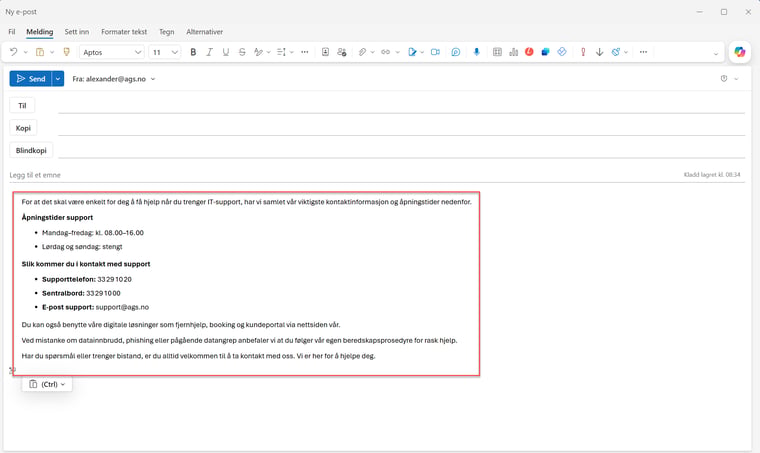Click the sensitivity shield icon near Send row
Screen dimensions: 760x453
coord(724,78)
